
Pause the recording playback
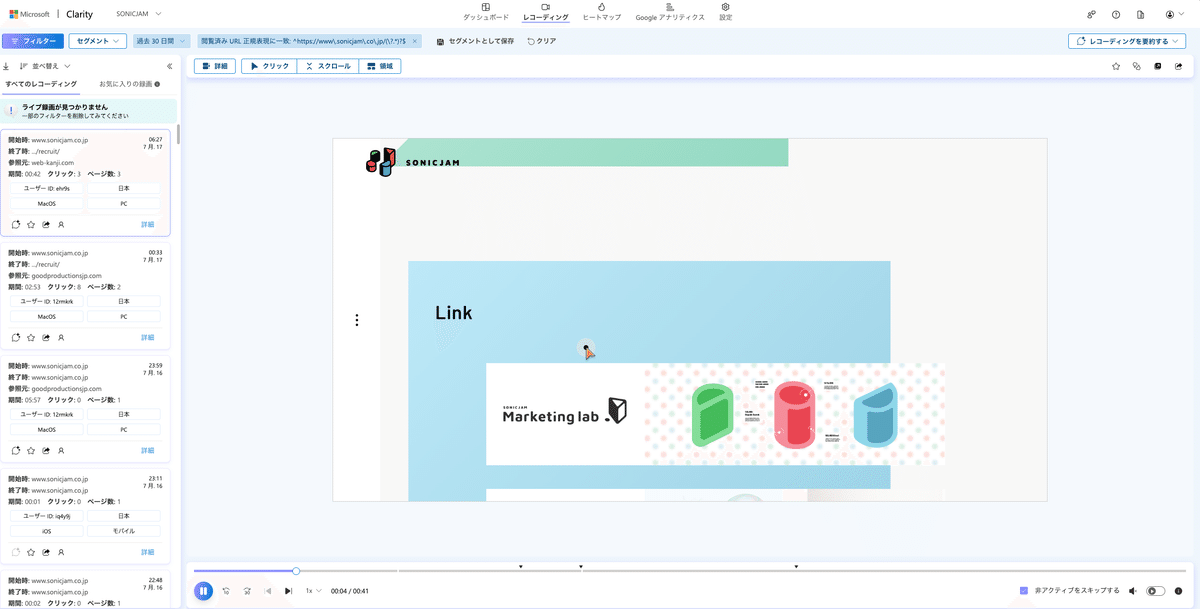pos(203,591)
